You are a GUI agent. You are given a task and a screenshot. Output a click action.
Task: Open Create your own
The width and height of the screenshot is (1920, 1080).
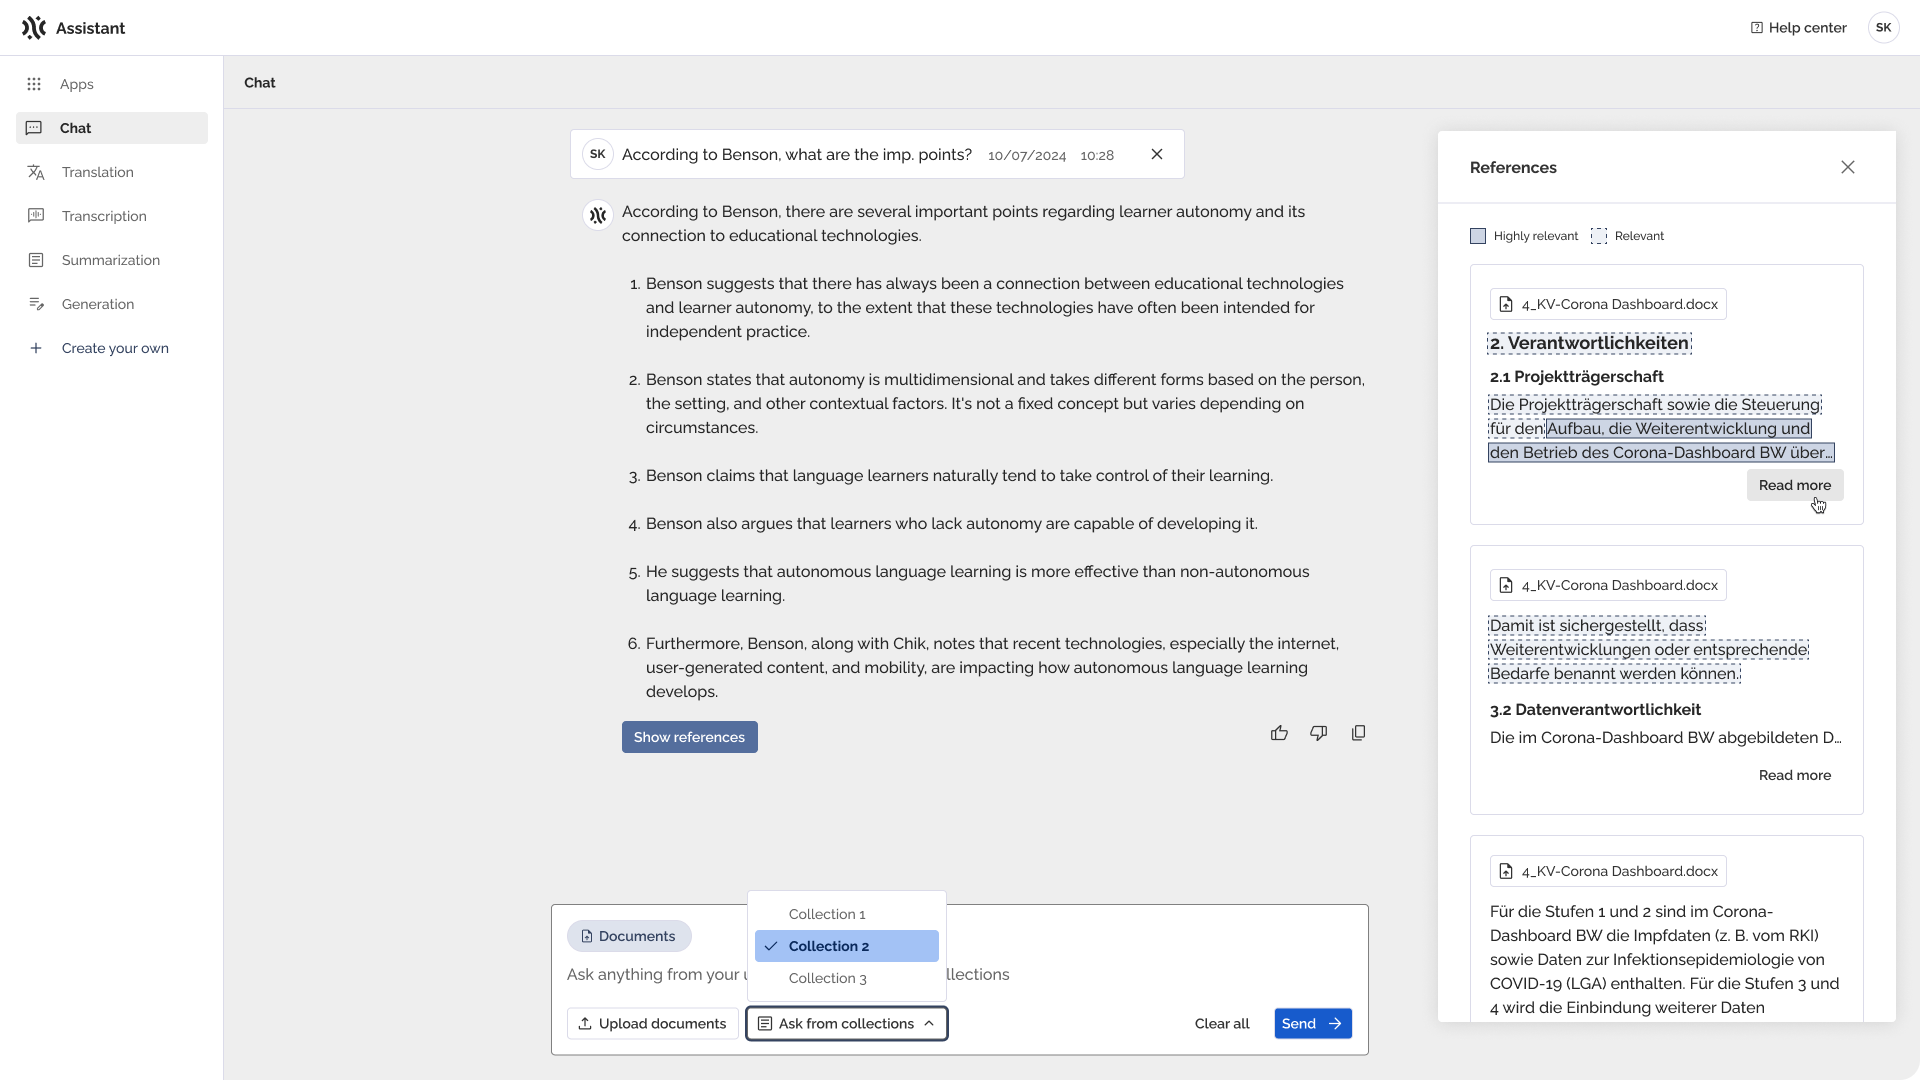(115, 348)
